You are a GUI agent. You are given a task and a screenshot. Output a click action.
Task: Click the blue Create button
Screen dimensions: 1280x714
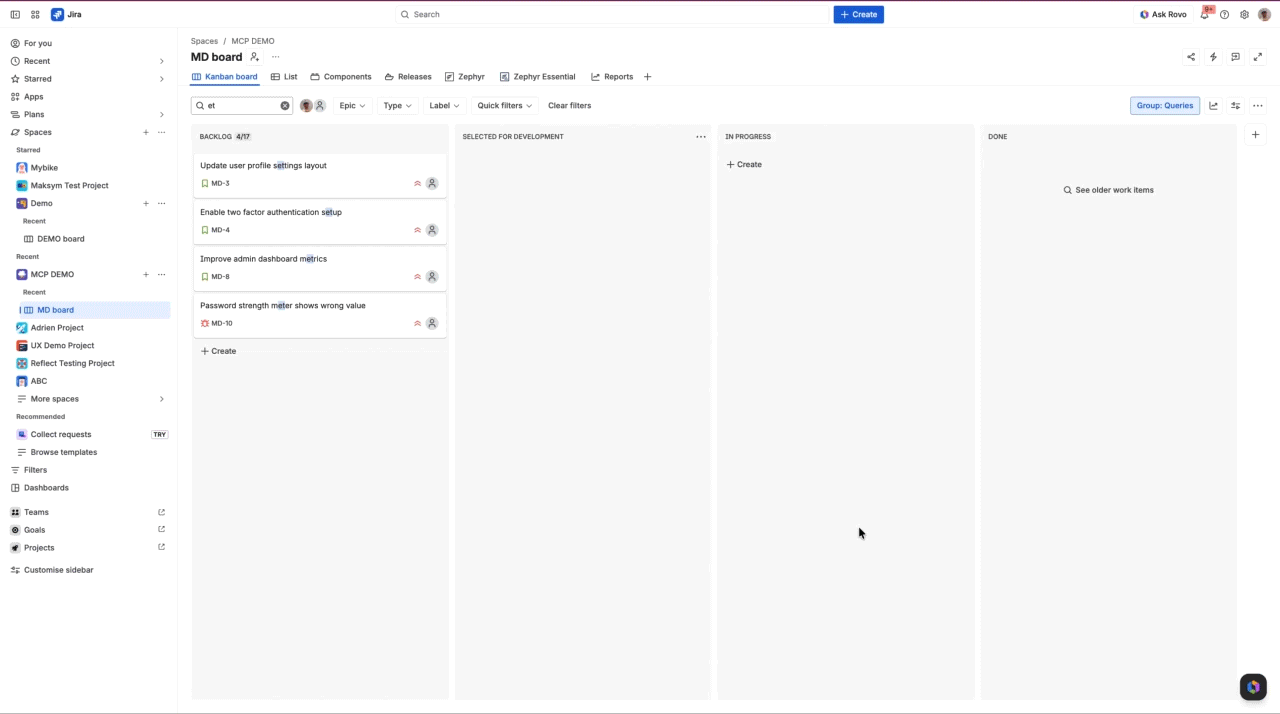[x=858, y=15]
